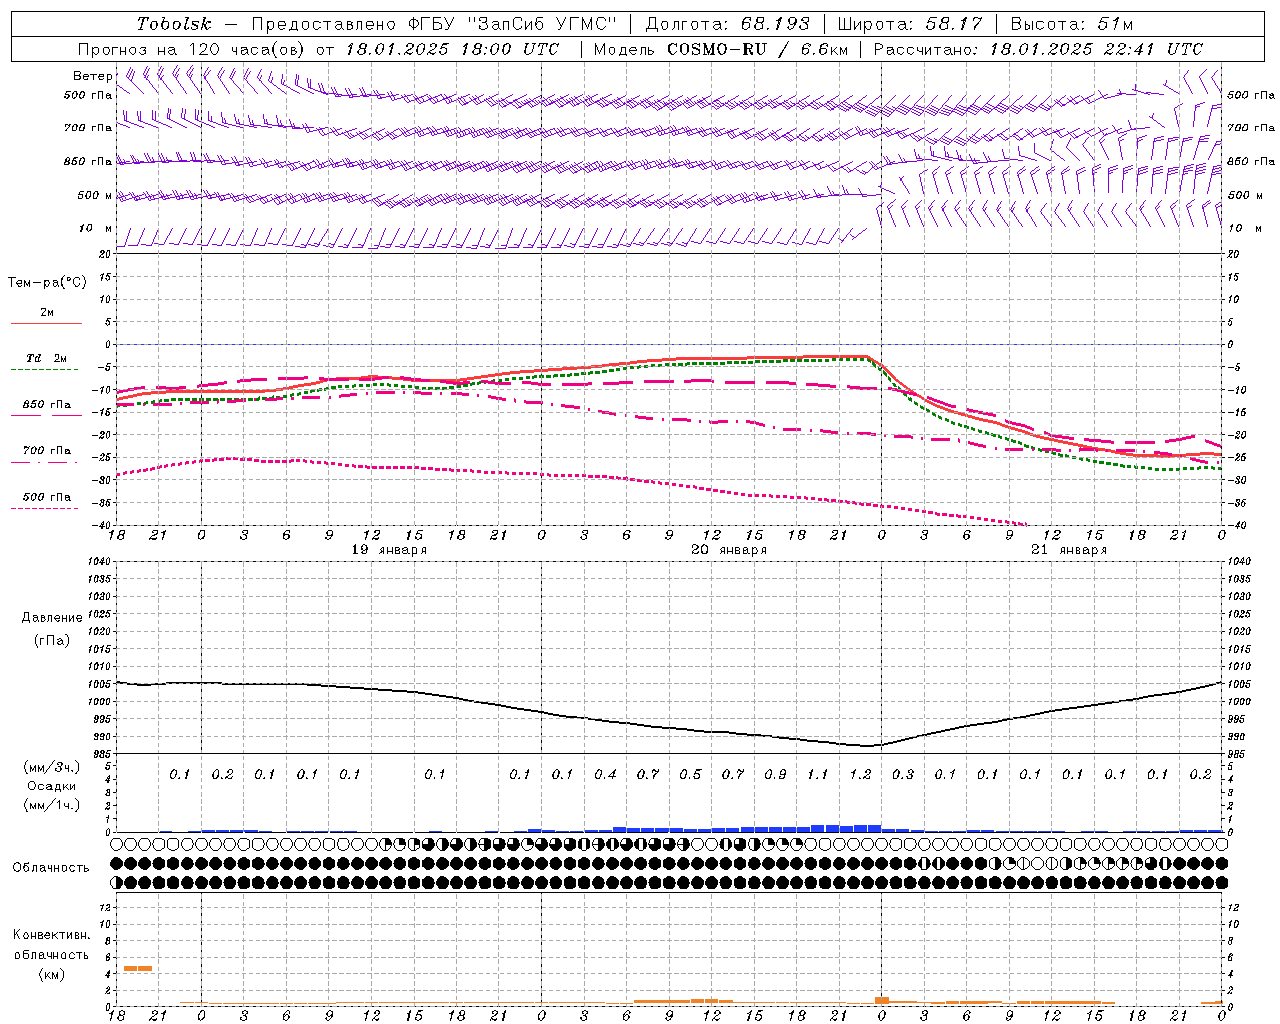Click the forecast start time '18.01.2025 18:00 UTC'
This screenshot has width=1280, height=1024.
point(452,49)
